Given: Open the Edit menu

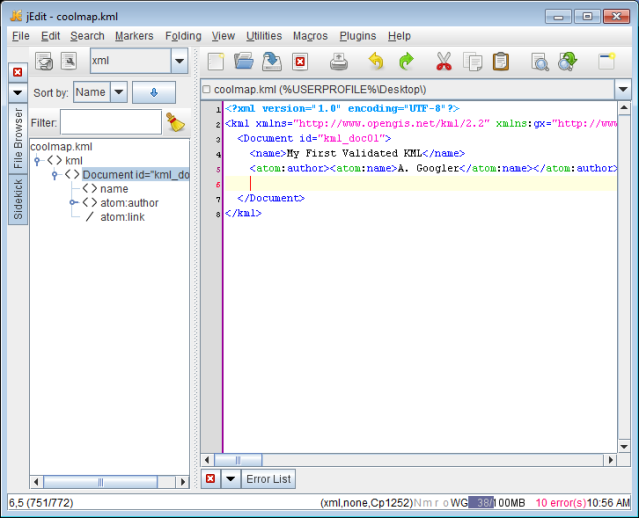Looking at the screenshot, I should 51,36.
